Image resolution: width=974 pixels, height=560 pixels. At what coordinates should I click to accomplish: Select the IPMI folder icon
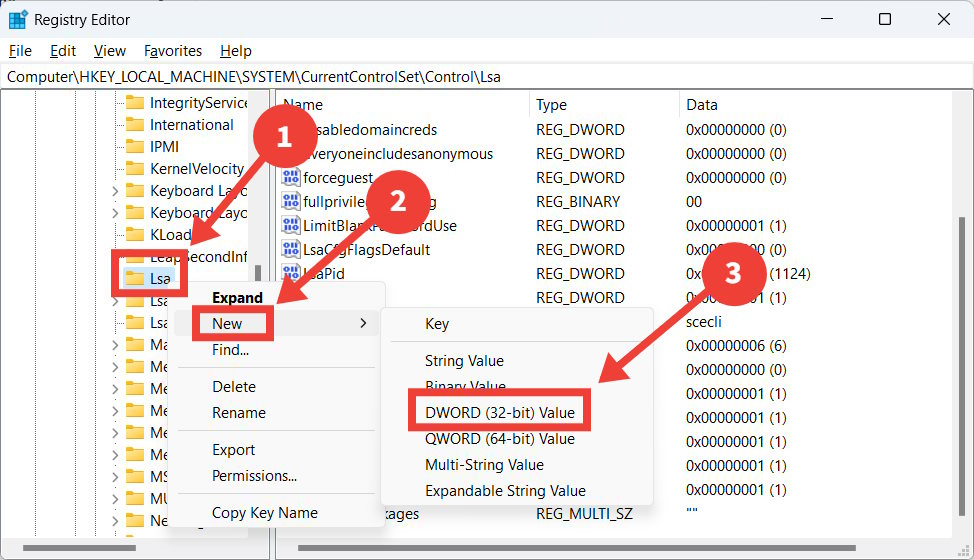pos(135,147)
